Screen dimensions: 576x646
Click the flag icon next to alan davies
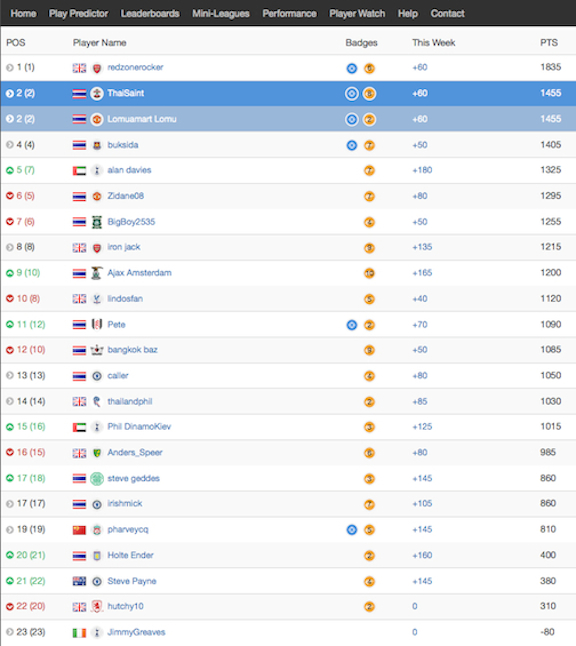click(80, 171)
